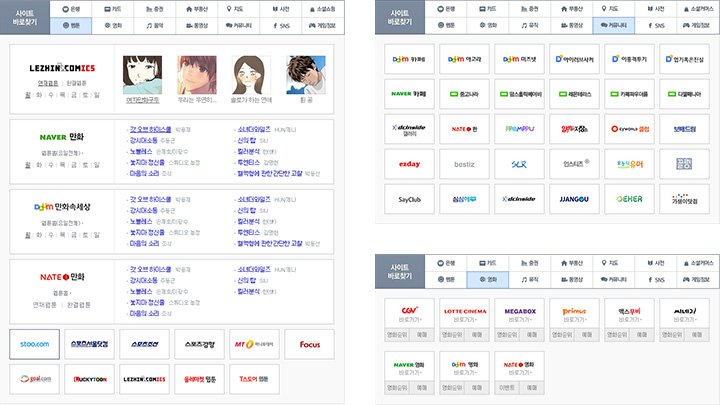The width and height of the screenshot is (720, 405).
Task: Click the Focus newspaper logo
Action: pos(310,344)
